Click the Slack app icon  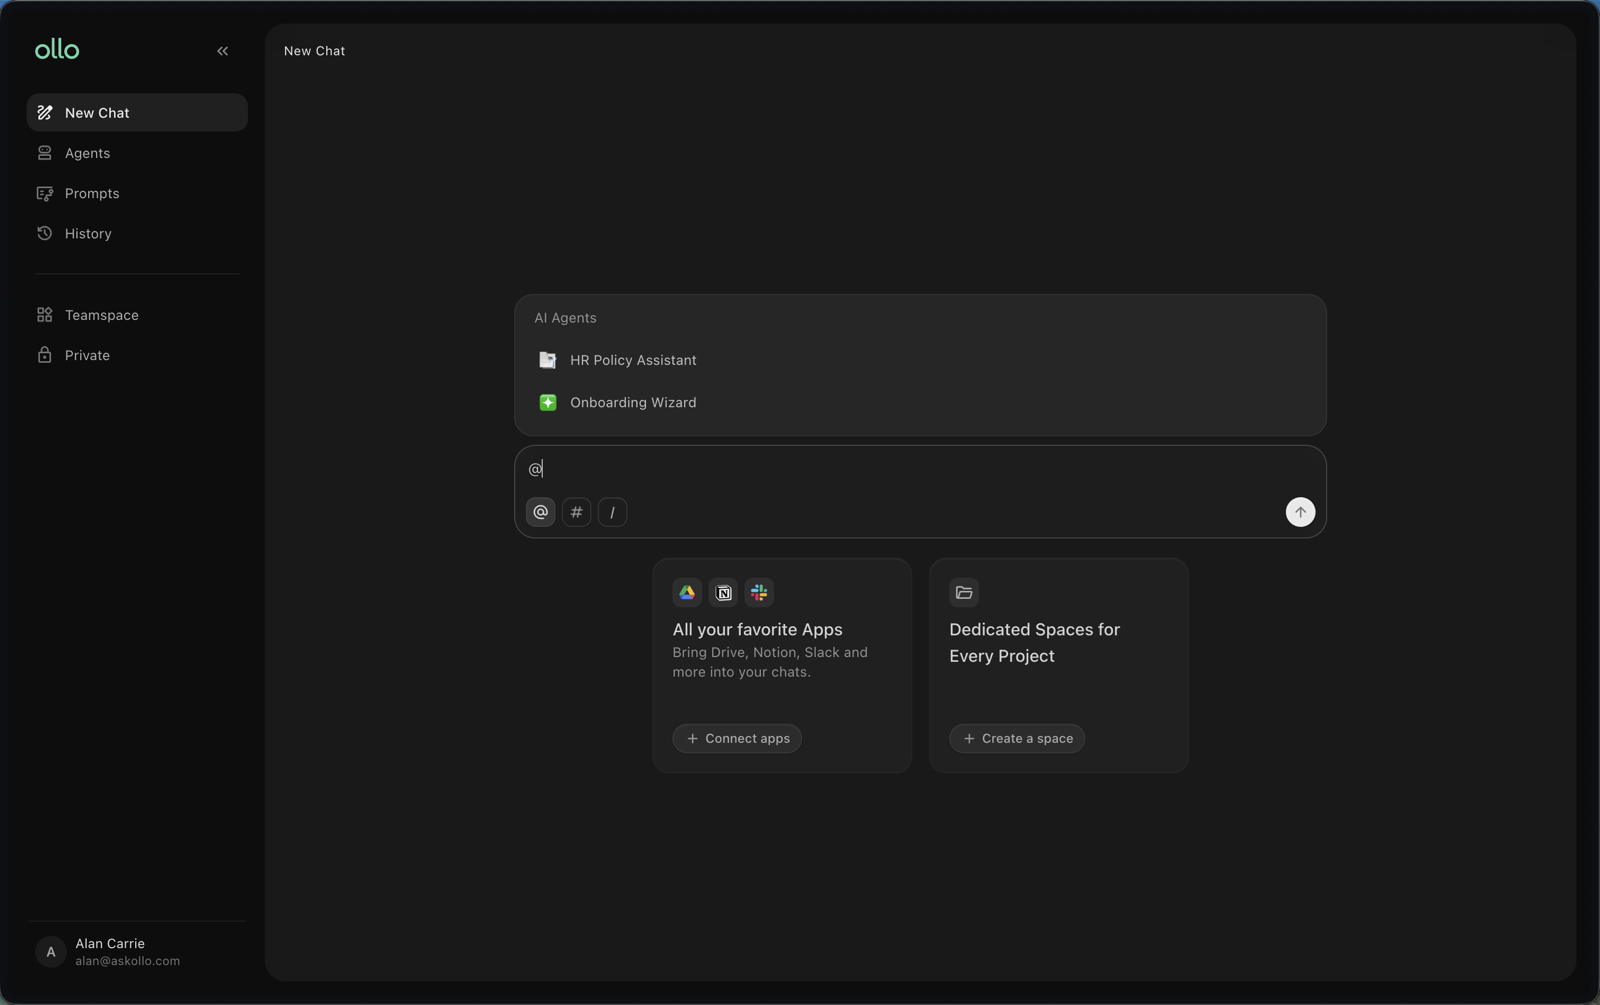pos(759,593)
